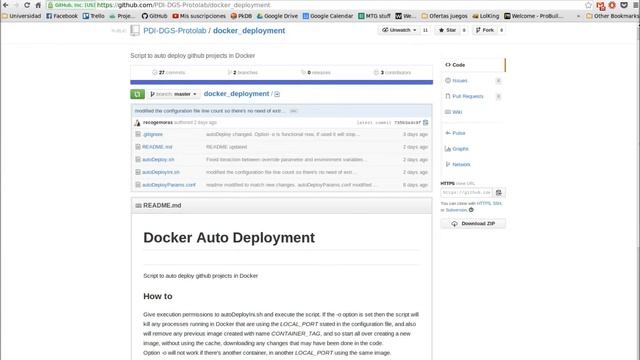View the 3 contributors

click(393, 73)
